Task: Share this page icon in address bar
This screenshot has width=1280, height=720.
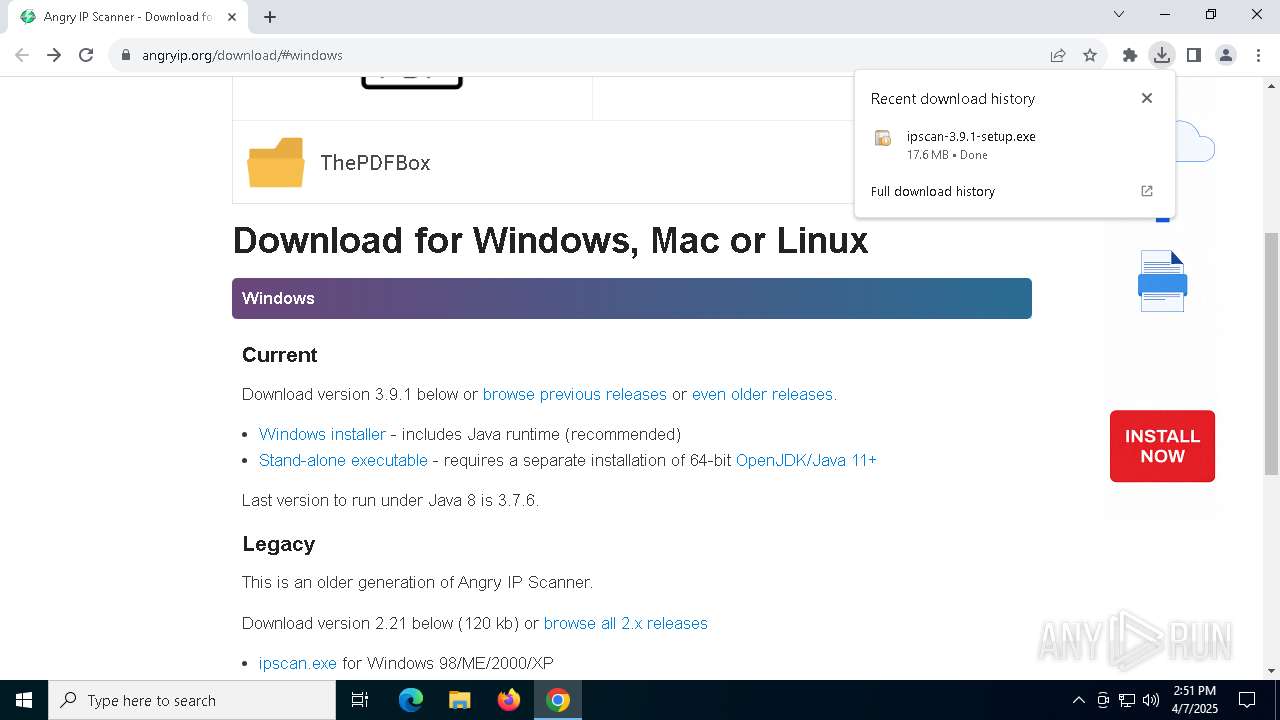Action: coord(1058,55)
